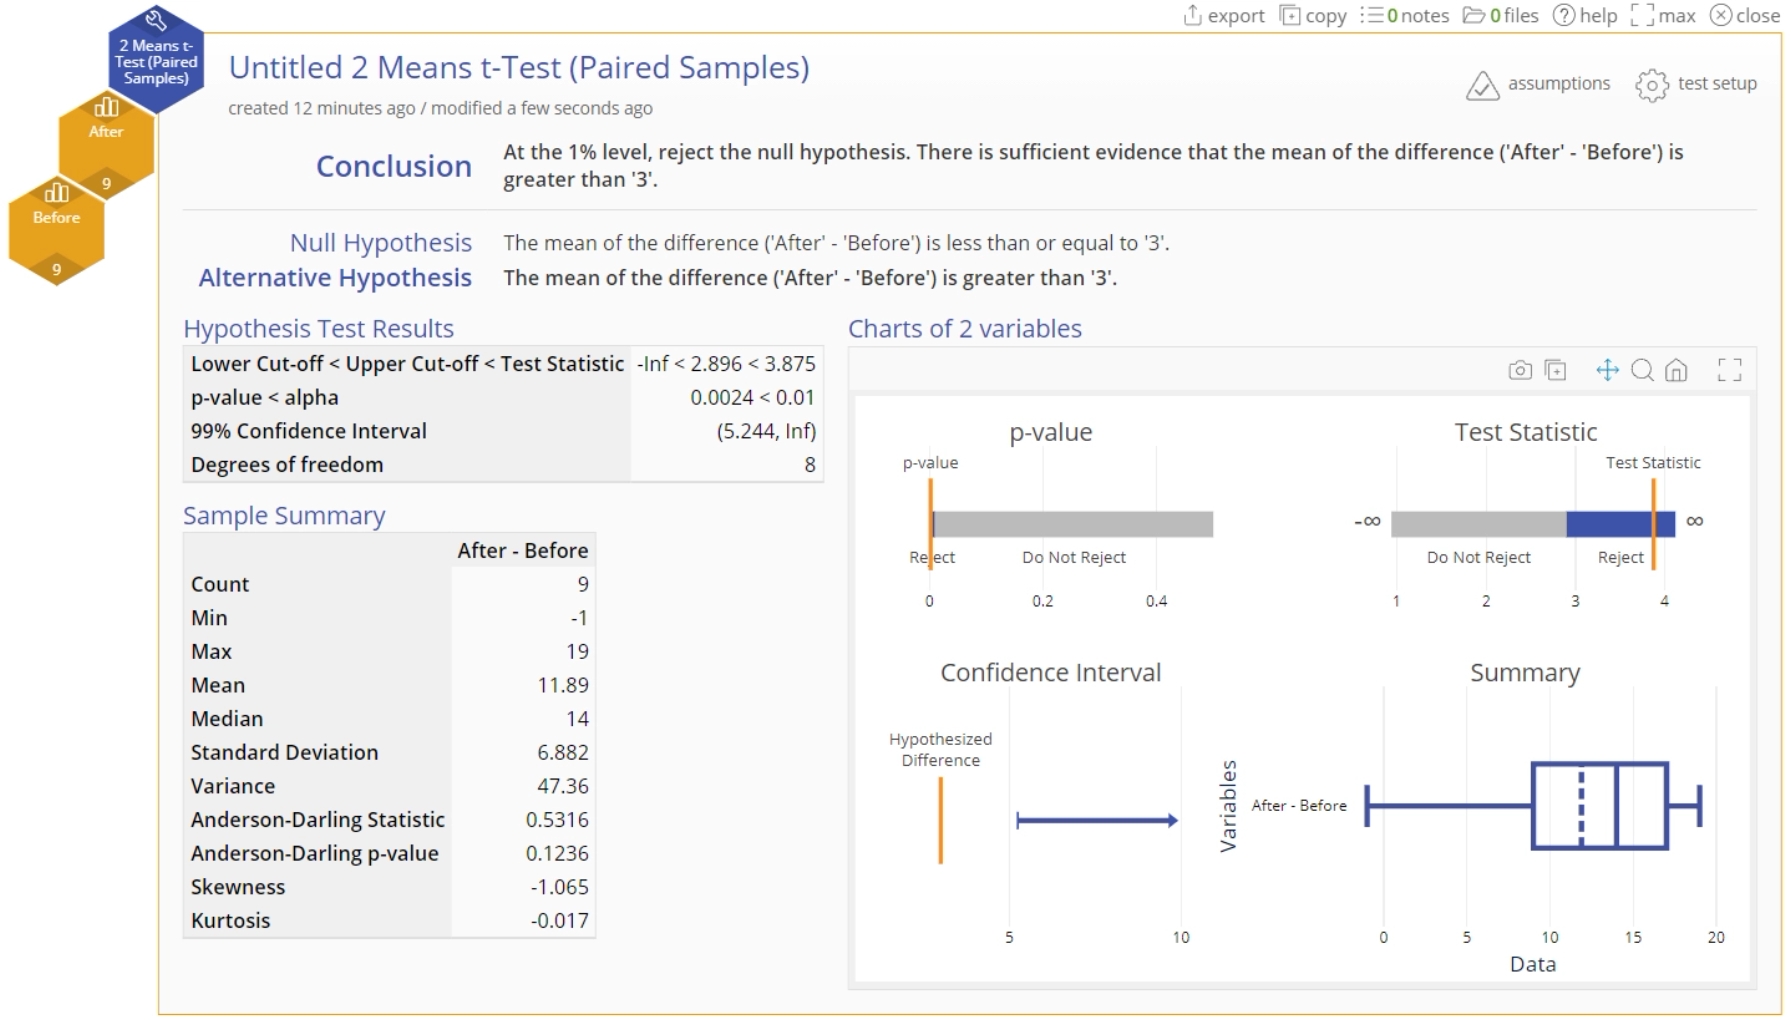Select the Standard Deviation value '6.882'

click(563, 753)
